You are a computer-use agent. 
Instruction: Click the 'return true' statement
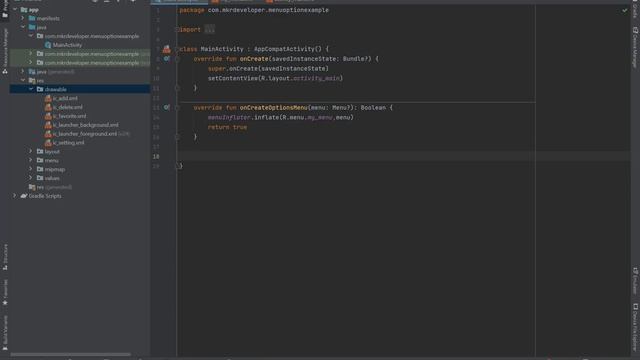(x=227, y=127)
